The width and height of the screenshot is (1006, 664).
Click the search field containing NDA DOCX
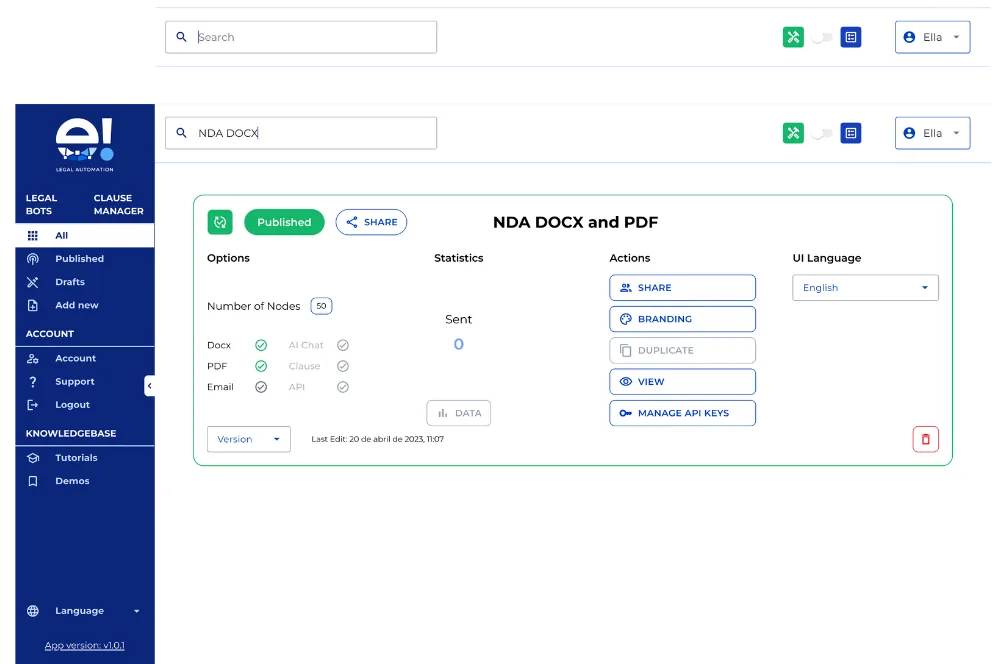[300, 133]
